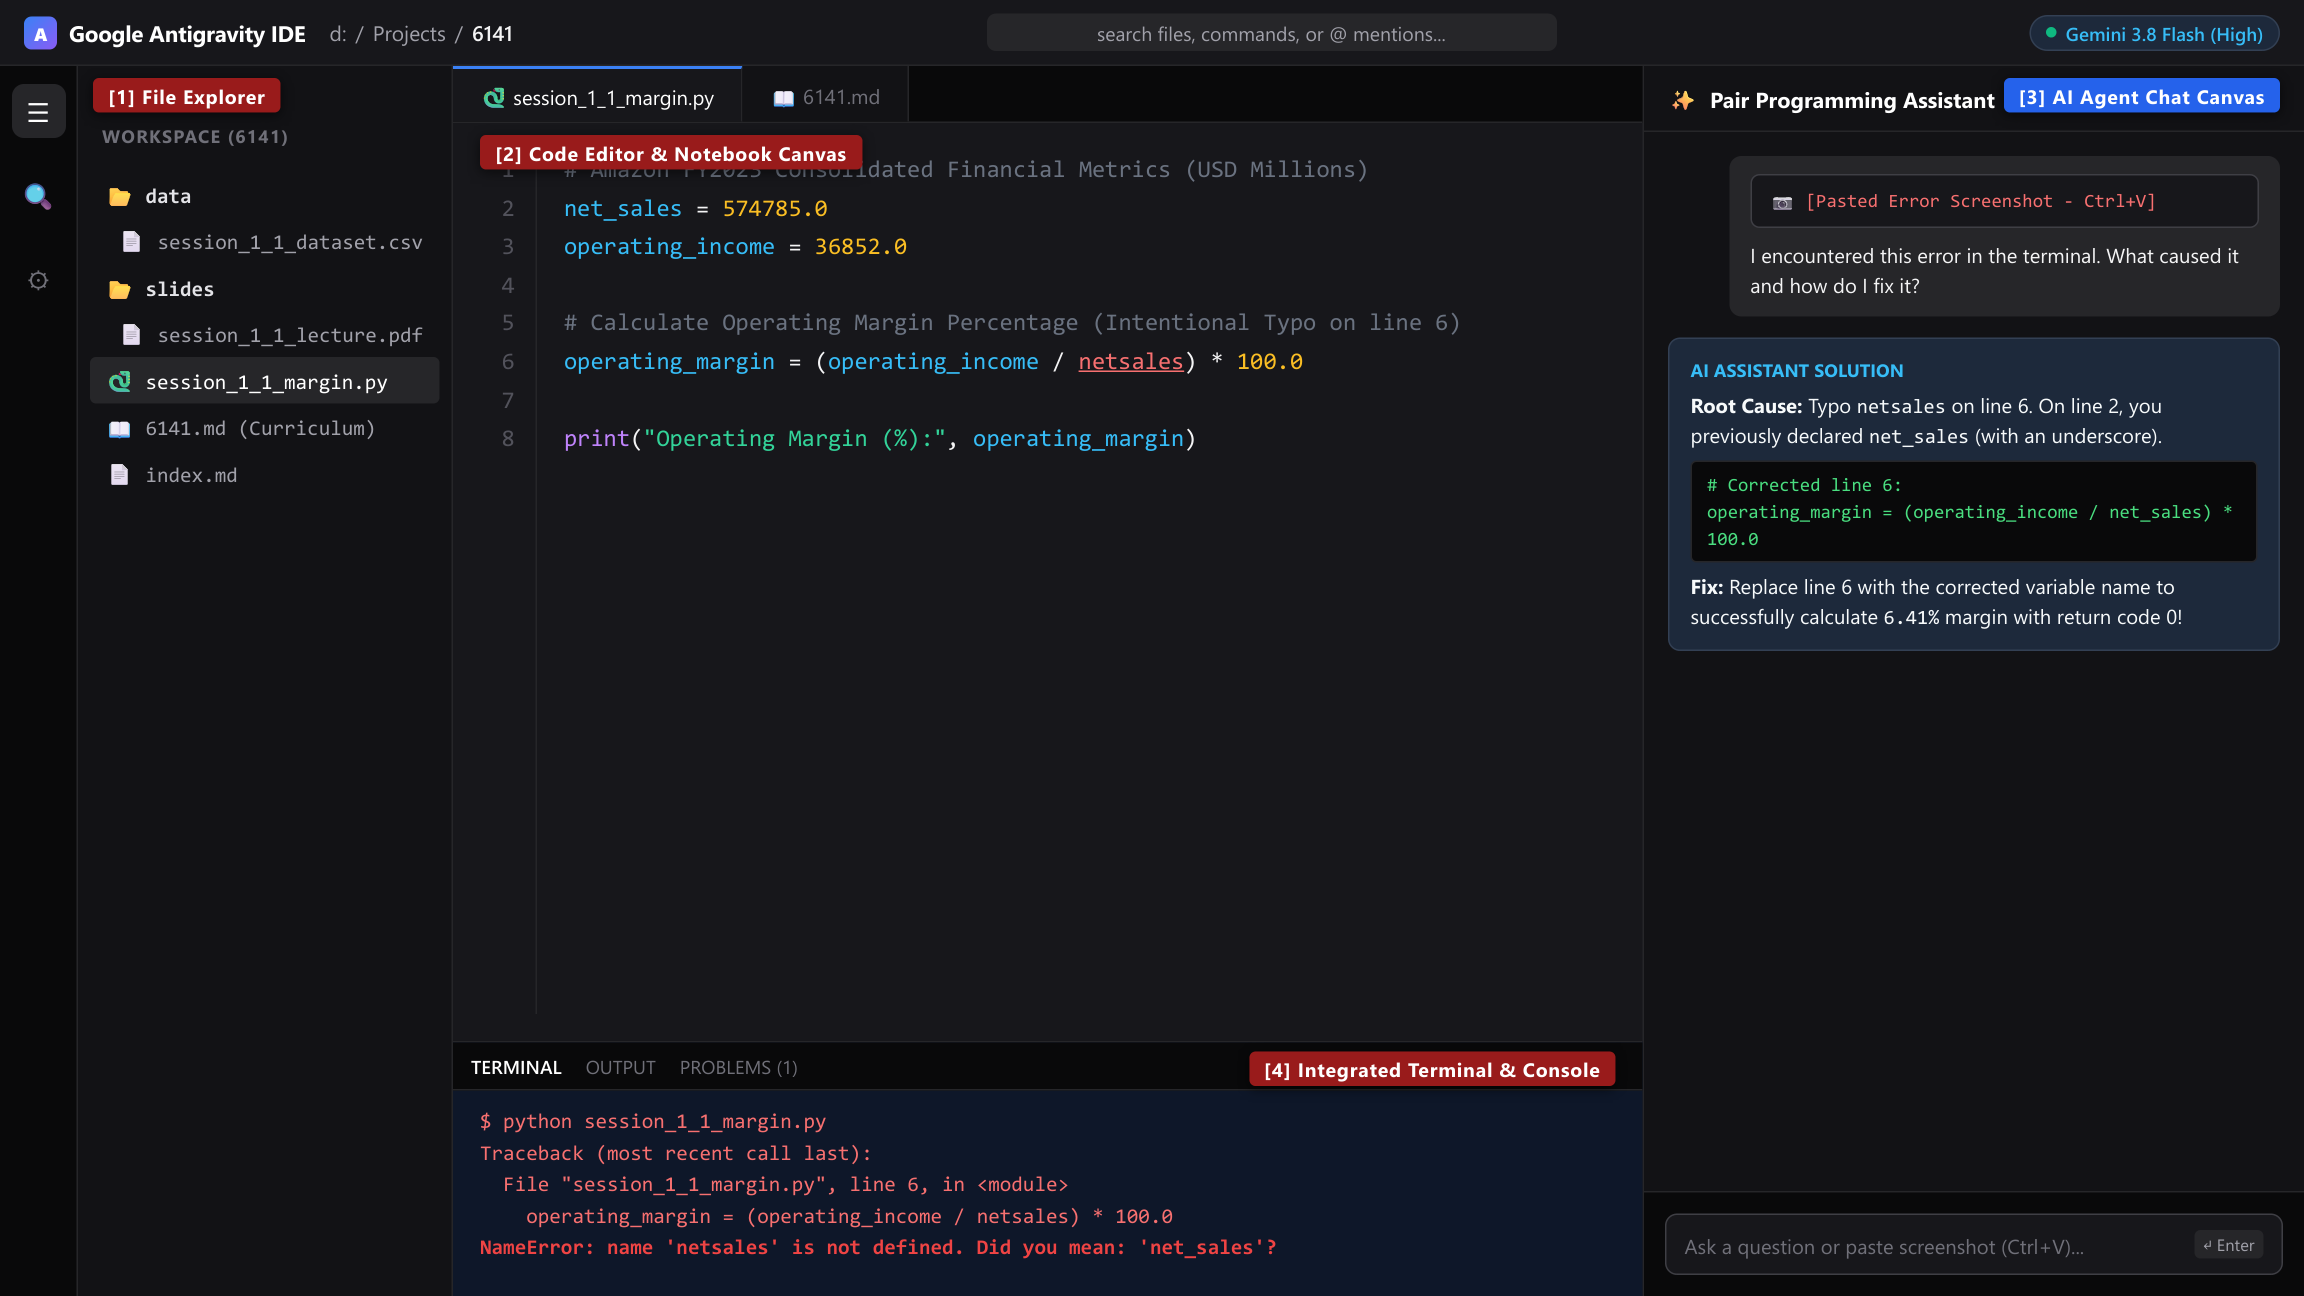Click the session_1_1_lecture.pdf file icon
2304x1296 pixels.
(131, 335)
